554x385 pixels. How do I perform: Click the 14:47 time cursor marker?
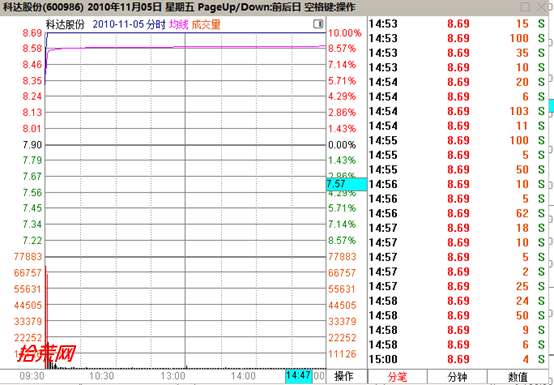point(299,375)
